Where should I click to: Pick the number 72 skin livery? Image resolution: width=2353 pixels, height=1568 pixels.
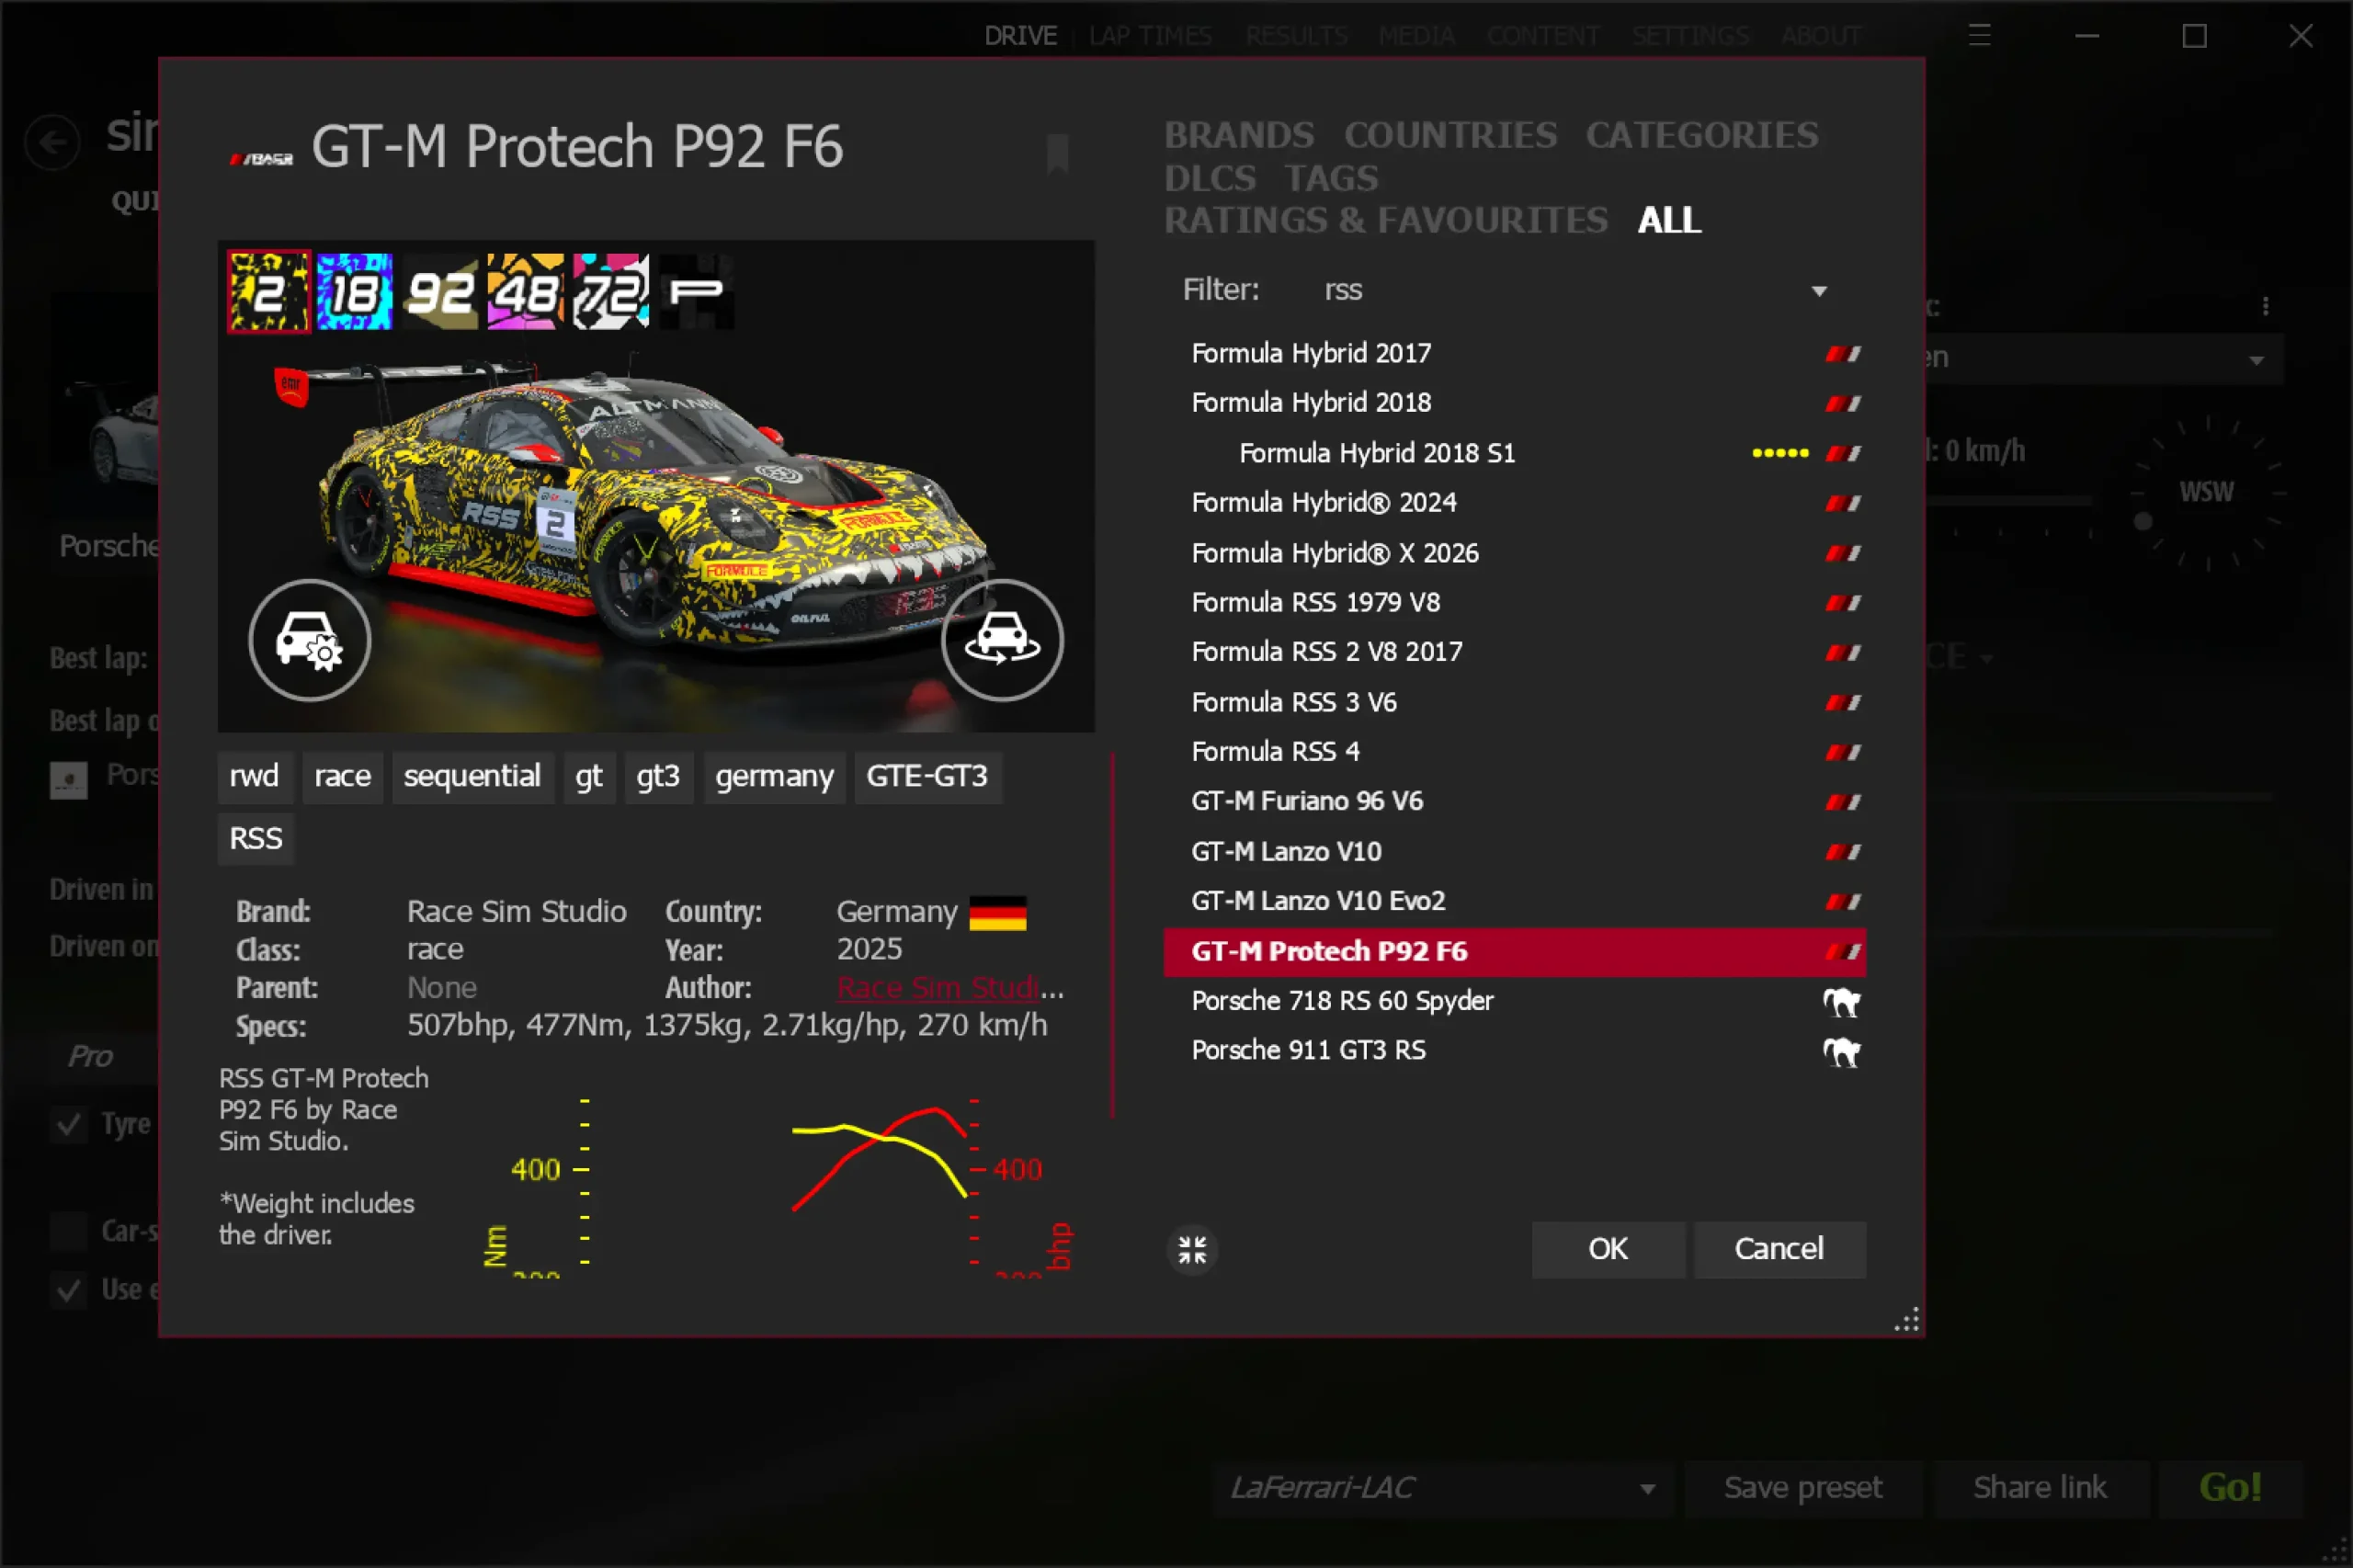pyautogui.click(x=610, y=292)
